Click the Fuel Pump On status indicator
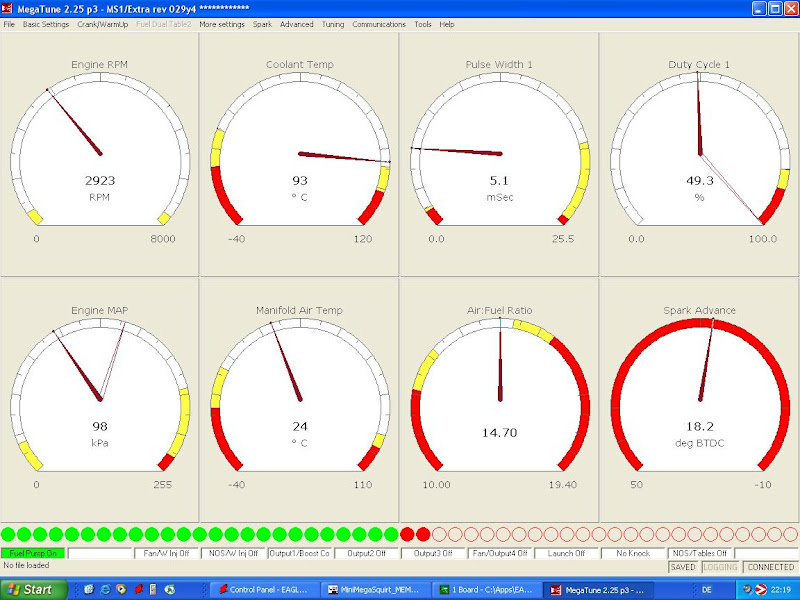Image resolution: width=800 pixels, height=600 pixels. click(33, 553)
